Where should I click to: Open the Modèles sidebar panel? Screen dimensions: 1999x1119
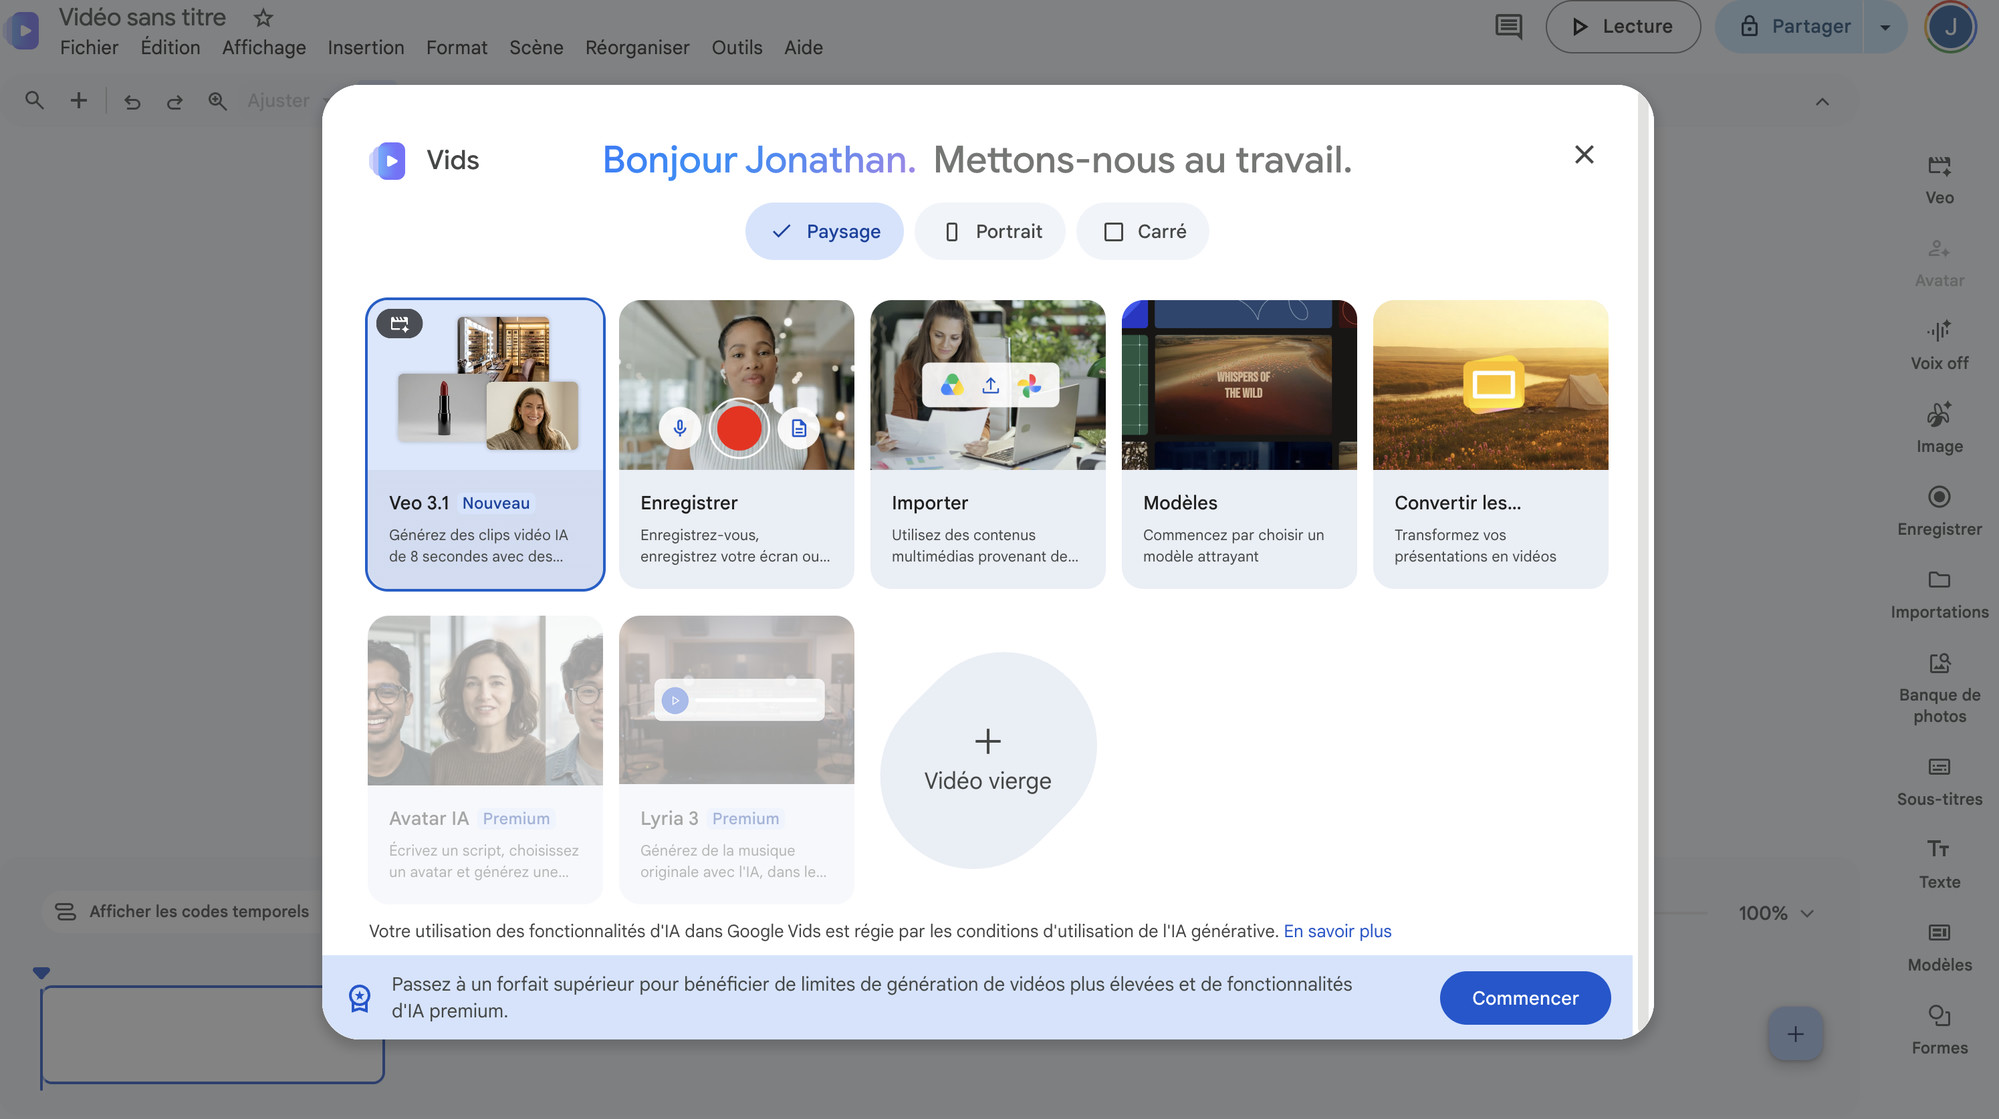click(x=1939, y=948)
